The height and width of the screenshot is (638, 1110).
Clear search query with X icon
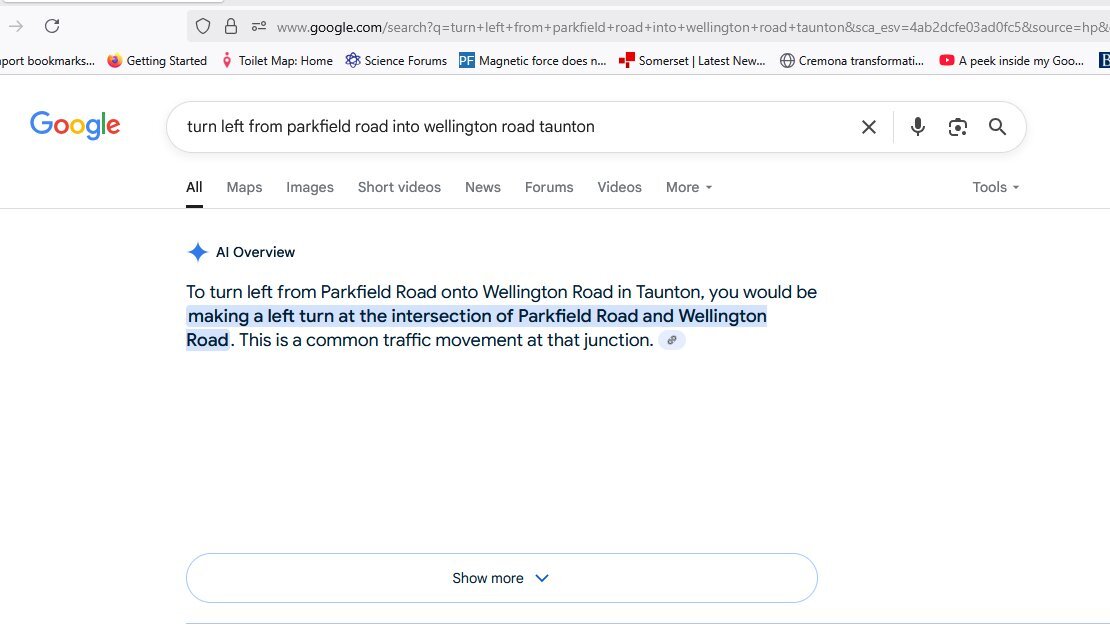(x=869, y=127)
